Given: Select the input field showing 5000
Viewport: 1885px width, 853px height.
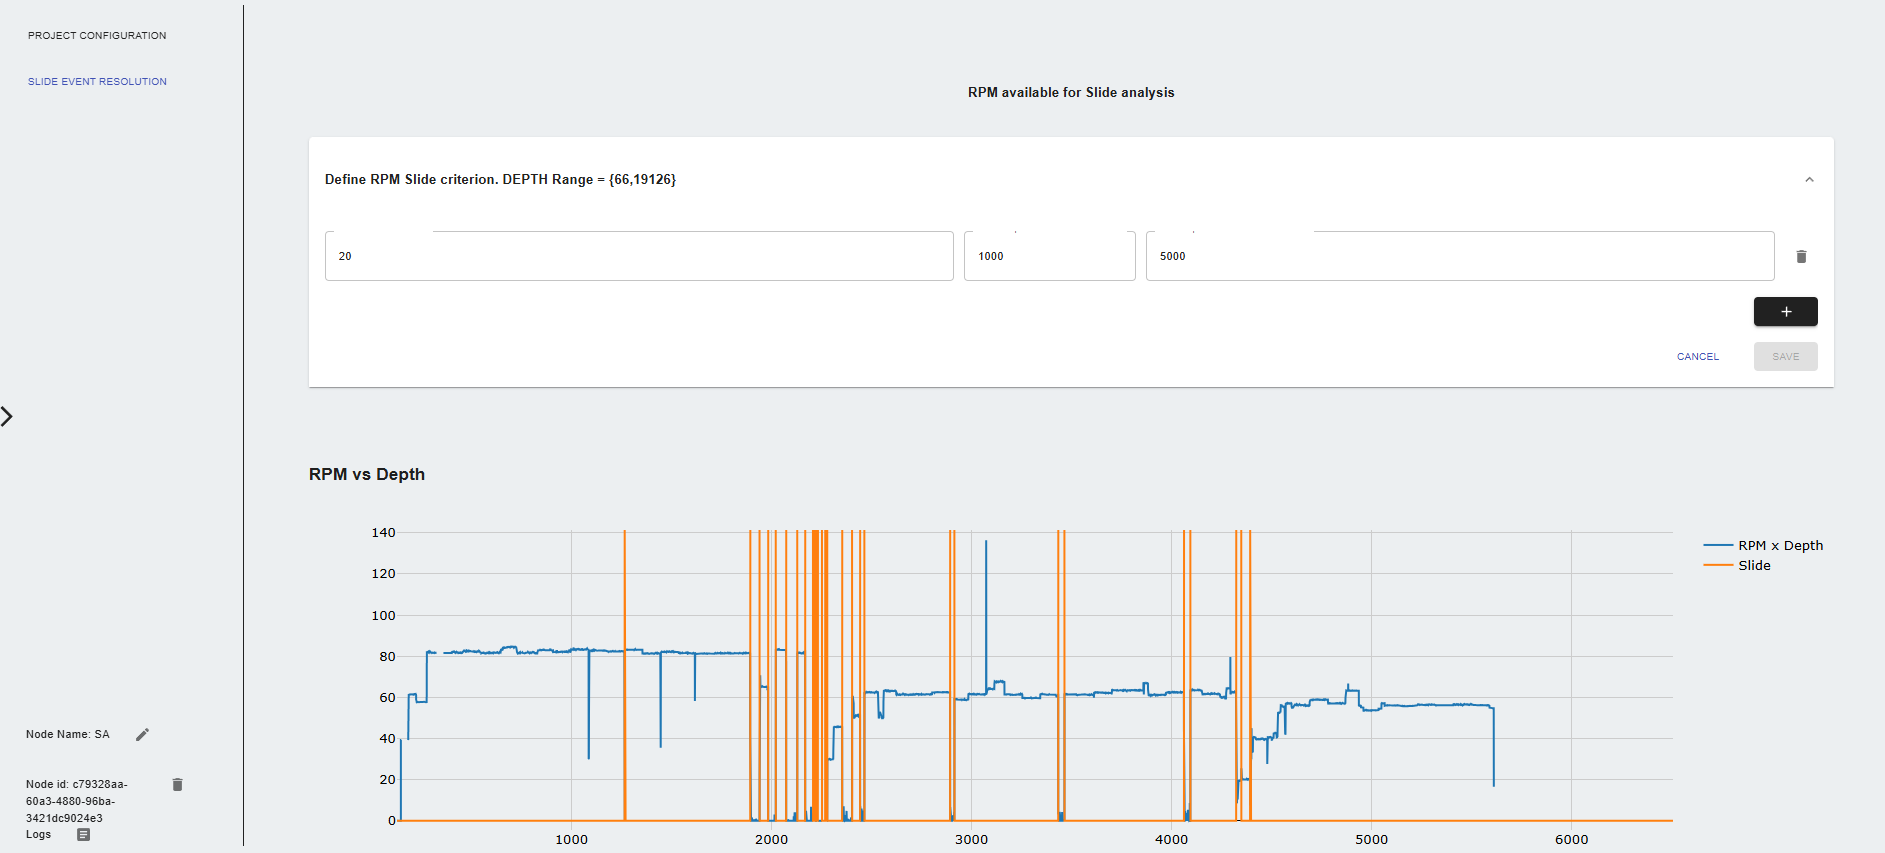Looking at the screenshot, I should pos(1459,257).
